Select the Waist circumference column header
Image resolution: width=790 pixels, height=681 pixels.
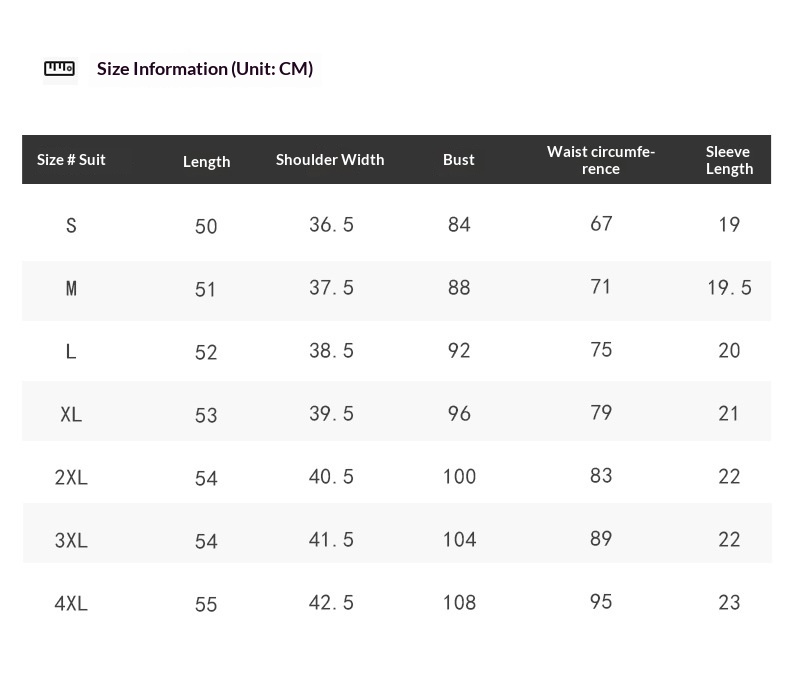(601, 160)
